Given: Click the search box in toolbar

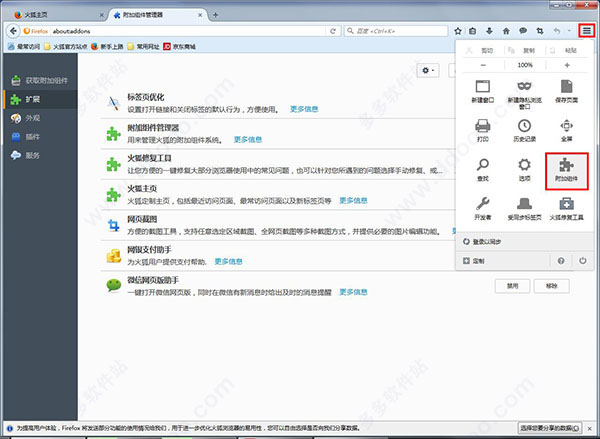Looking at the screenshot, I should [x=396, y=31].
